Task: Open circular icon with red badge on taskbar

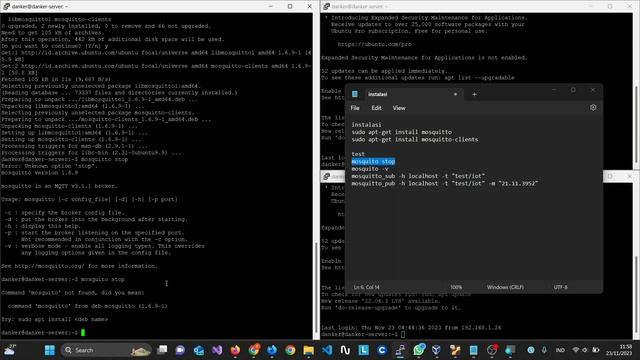Action: [x=492, y=350]
